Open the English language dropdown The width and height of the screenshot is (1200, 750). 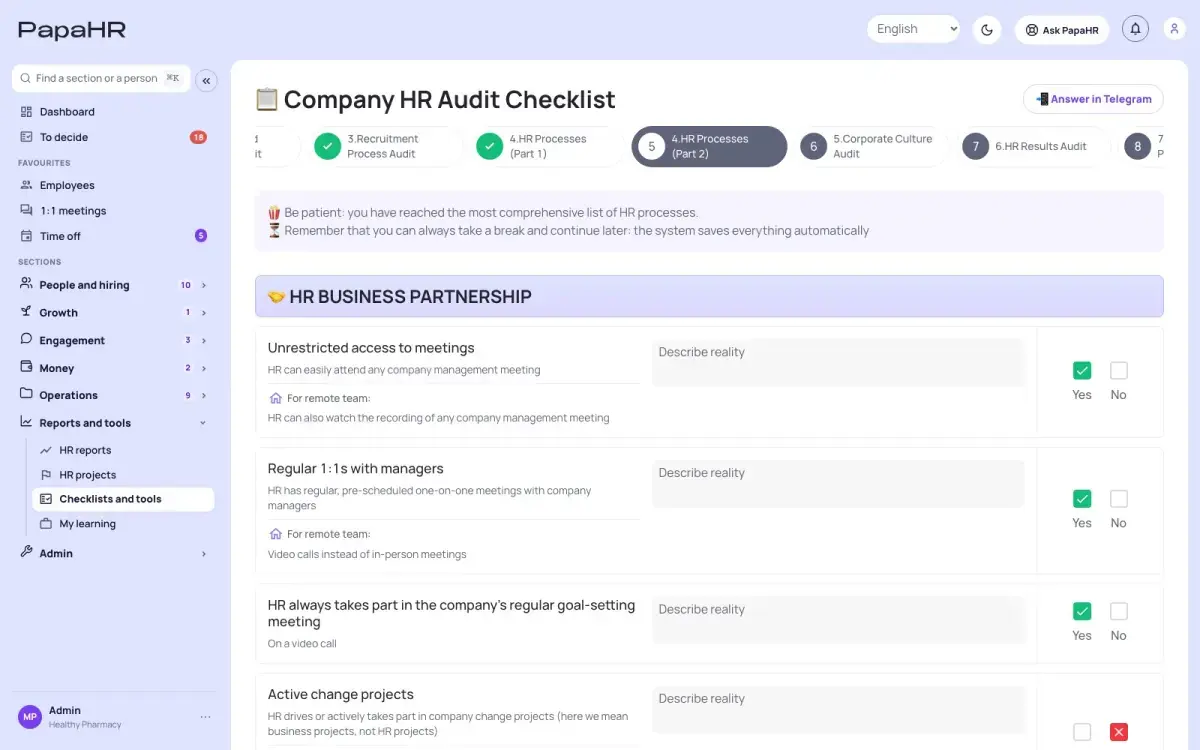914,29
